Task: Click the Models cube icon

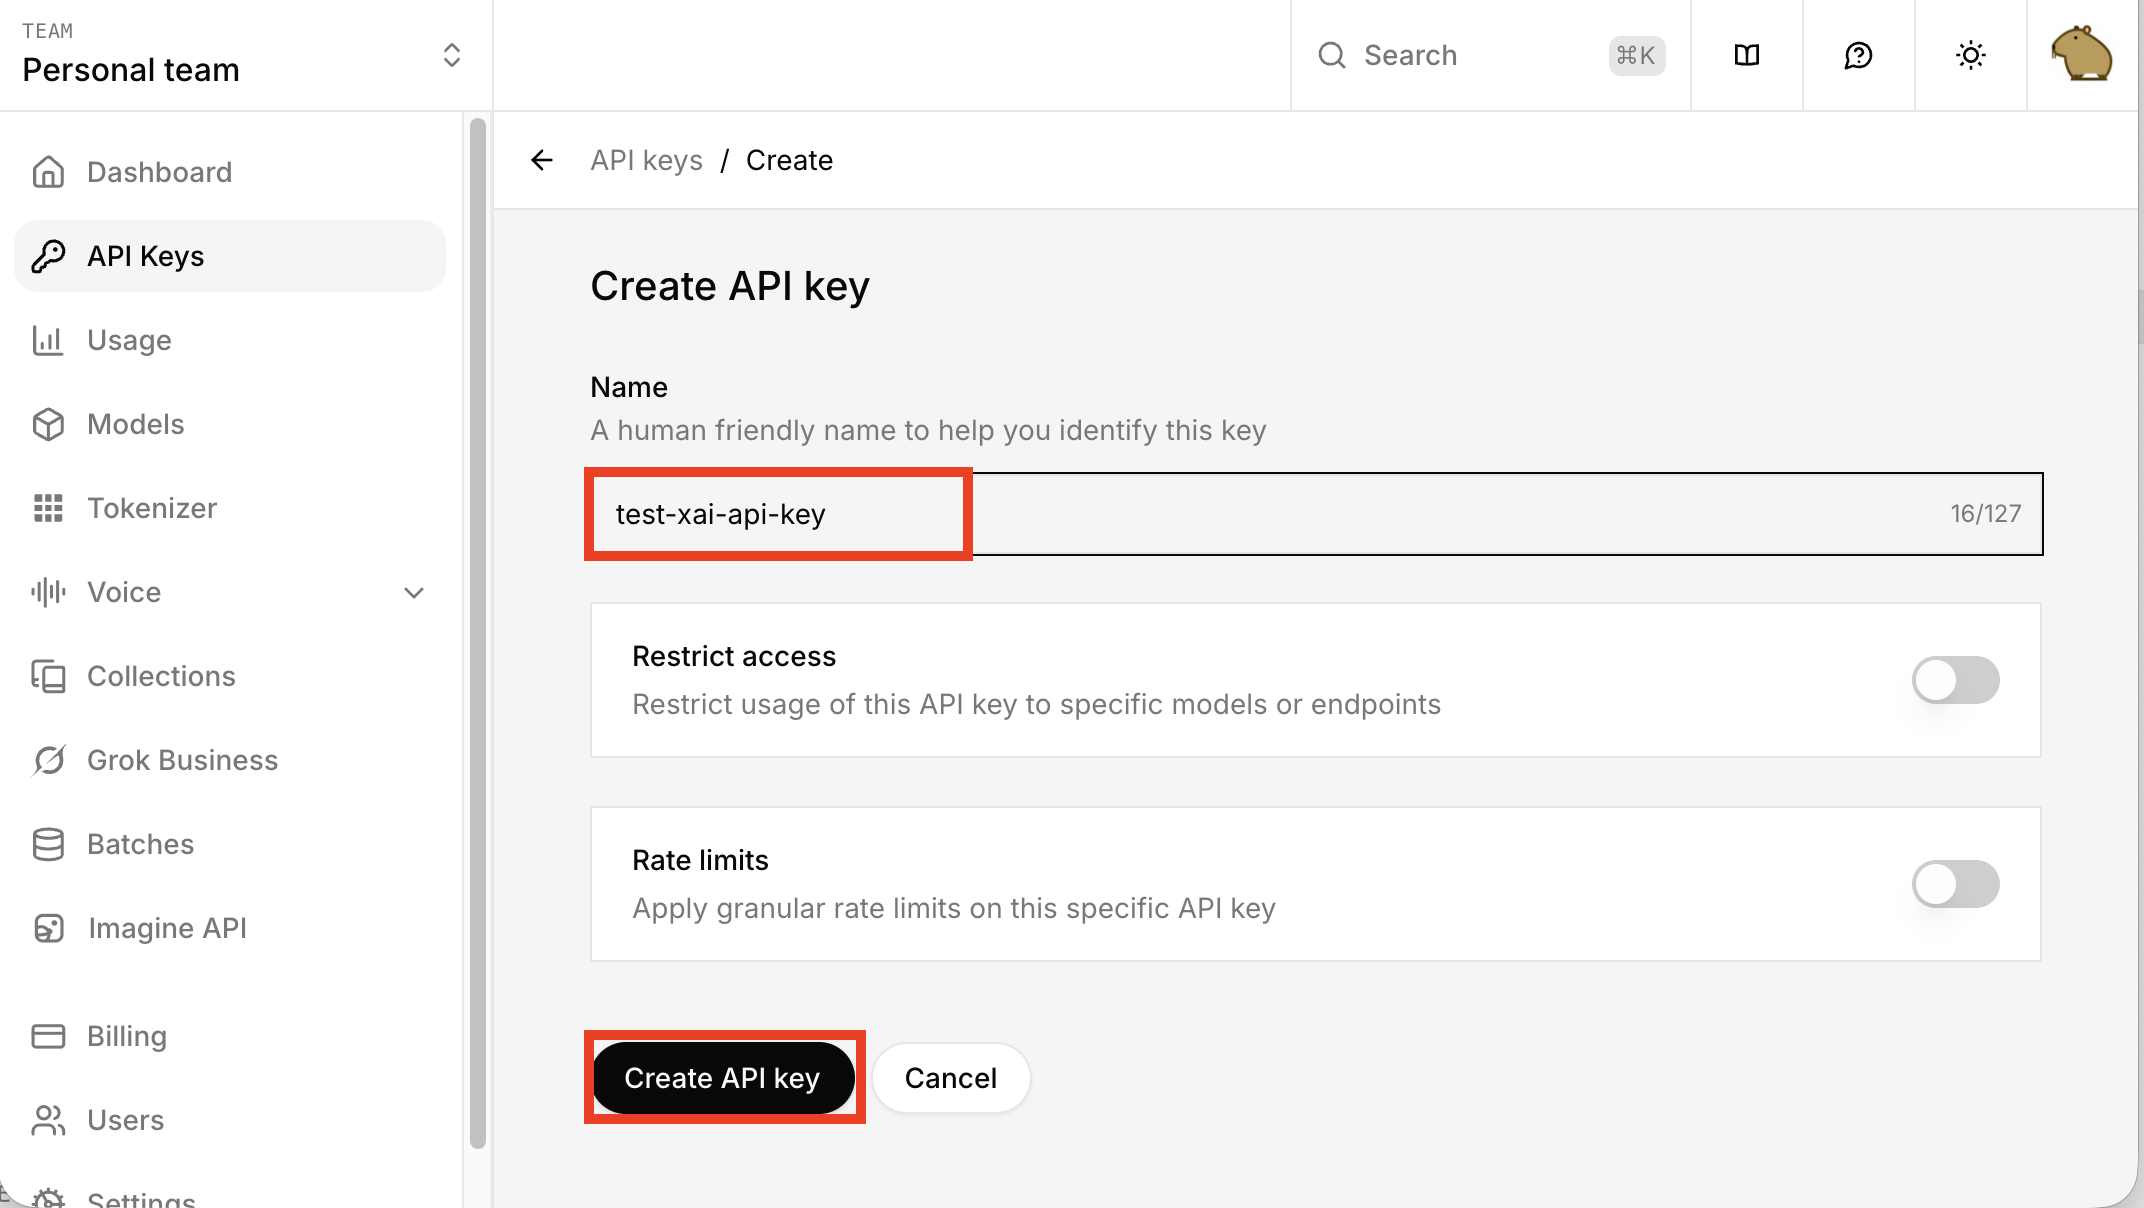Action: pos(48,424)
